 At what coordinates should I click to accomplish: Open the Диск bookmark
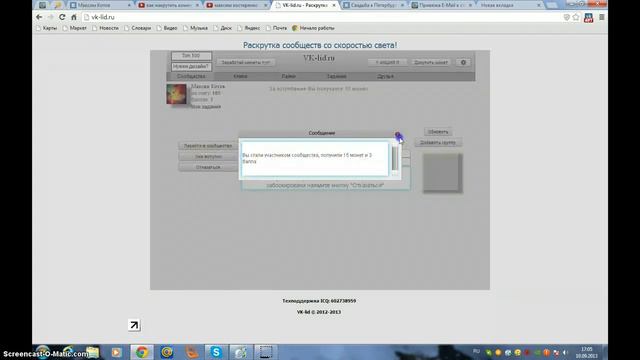[x=222, y=28]
